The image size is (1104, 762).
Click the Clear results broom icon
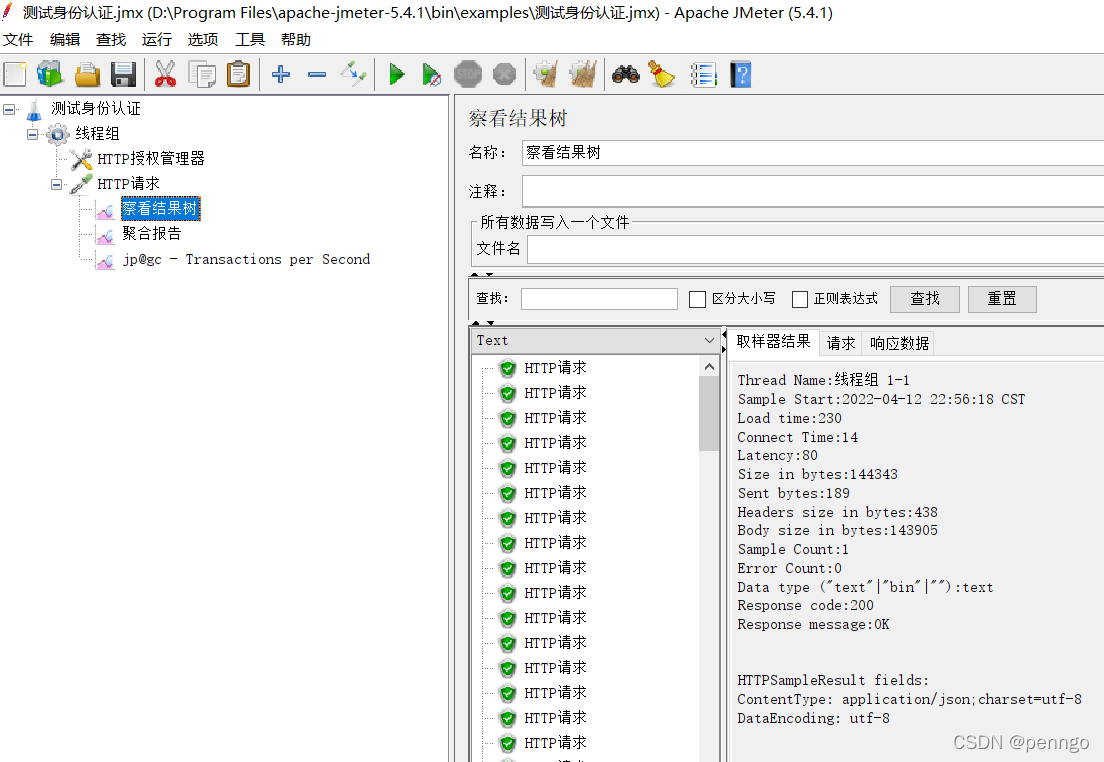pyautogui.click(x=546, y=74)
